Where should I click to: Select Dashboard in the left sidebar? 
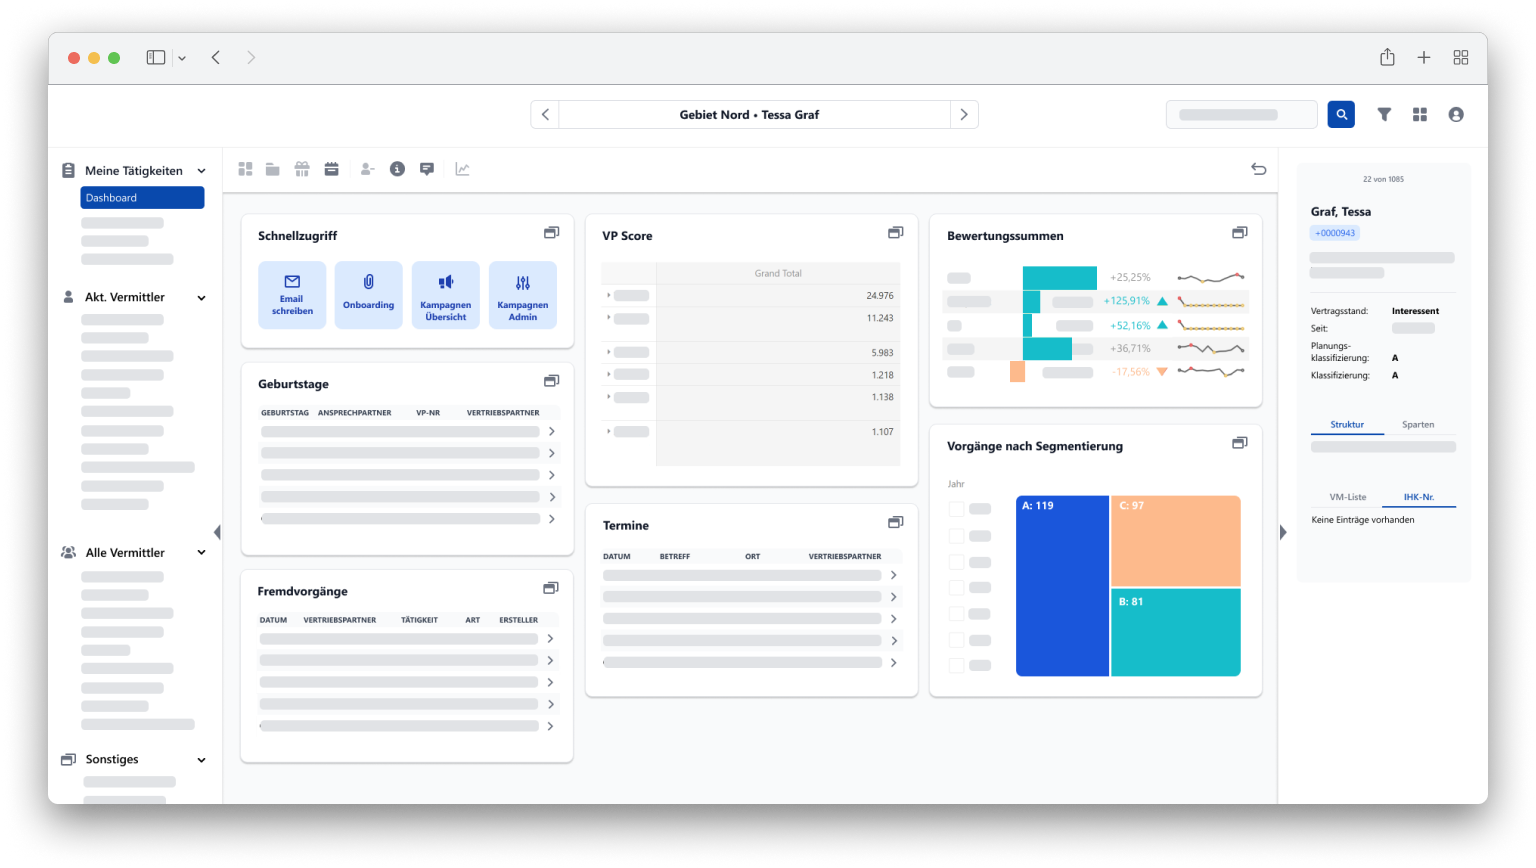click(142, 197)
